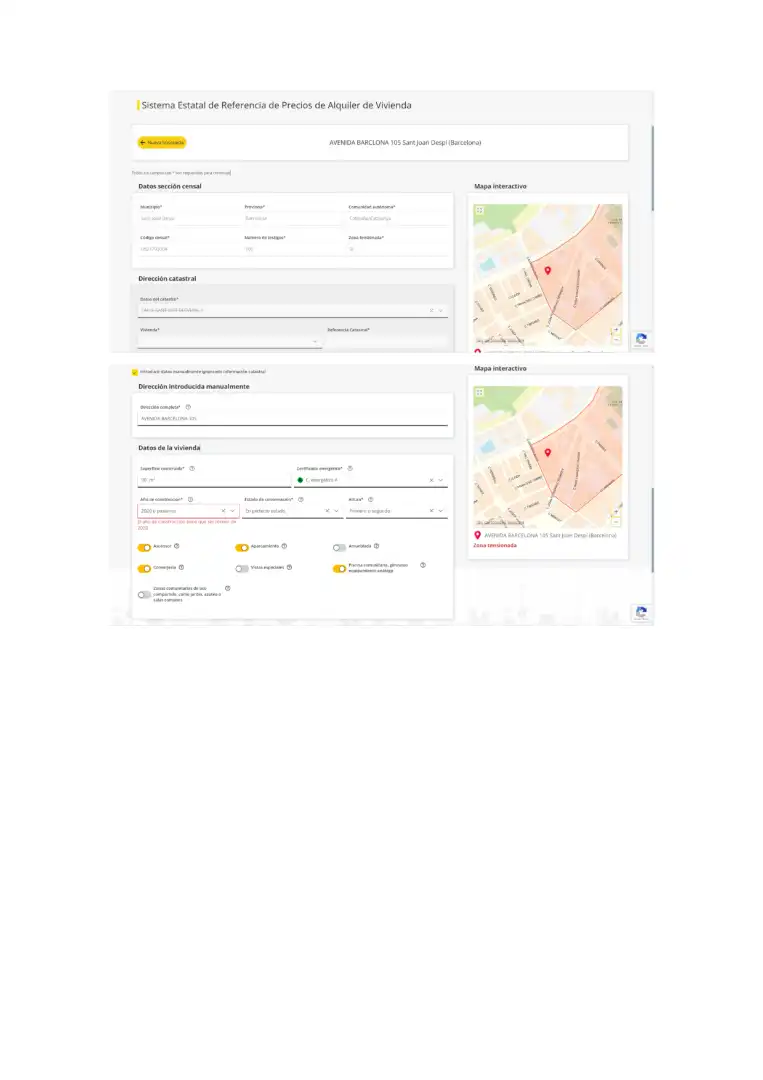Disable the Ascensor toggle
The height and width of the screenshot is (1080, 763).
(x=144, y=548)
